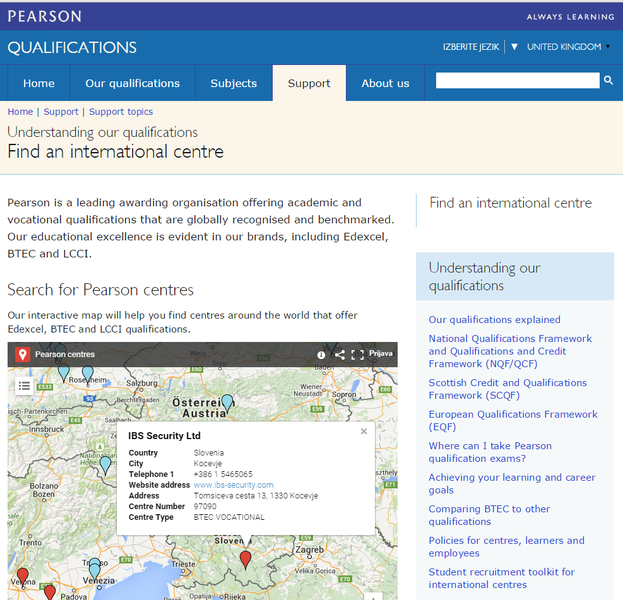The image size is (623, 600).
Task: Click the red marker near Verona
Action: tap(23, 577)
